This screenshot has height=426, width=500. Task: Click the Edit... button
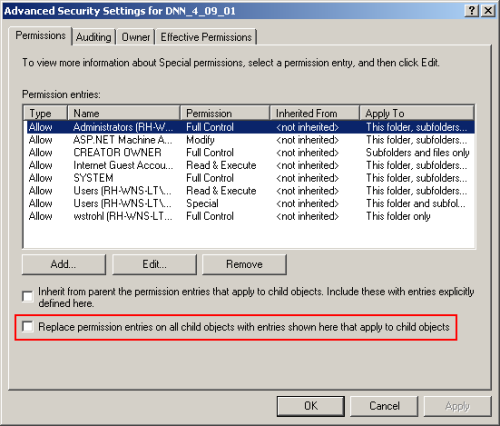click(x=154, y=264)
